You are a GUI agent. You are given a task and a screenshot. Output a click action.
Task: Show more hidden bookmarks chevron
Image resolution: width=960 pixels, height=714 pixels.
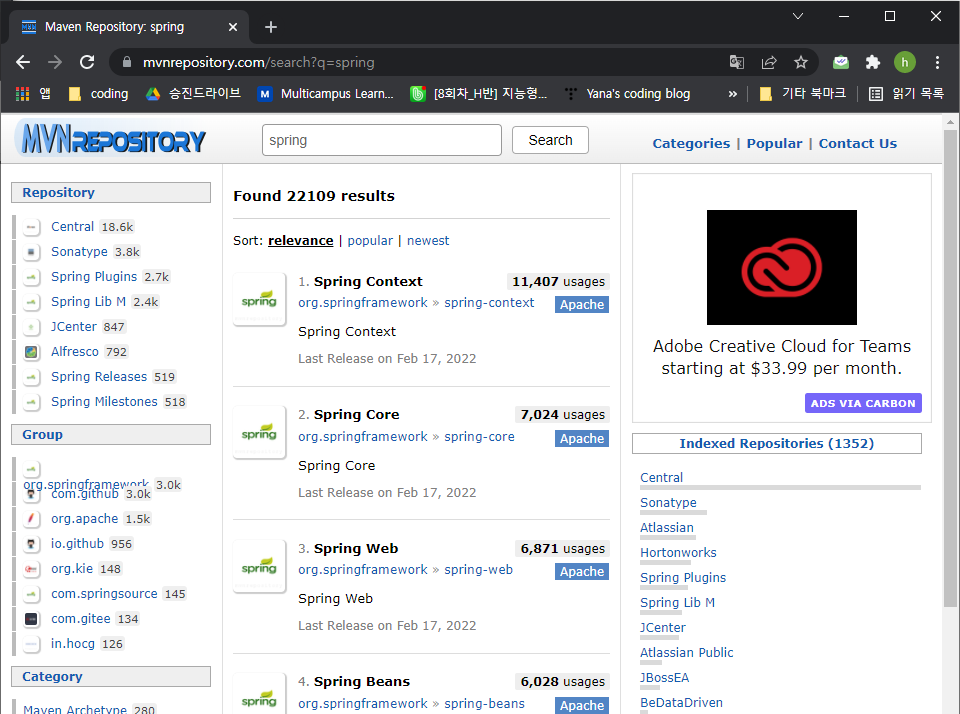pyautogui.click(x=732, y=94)
